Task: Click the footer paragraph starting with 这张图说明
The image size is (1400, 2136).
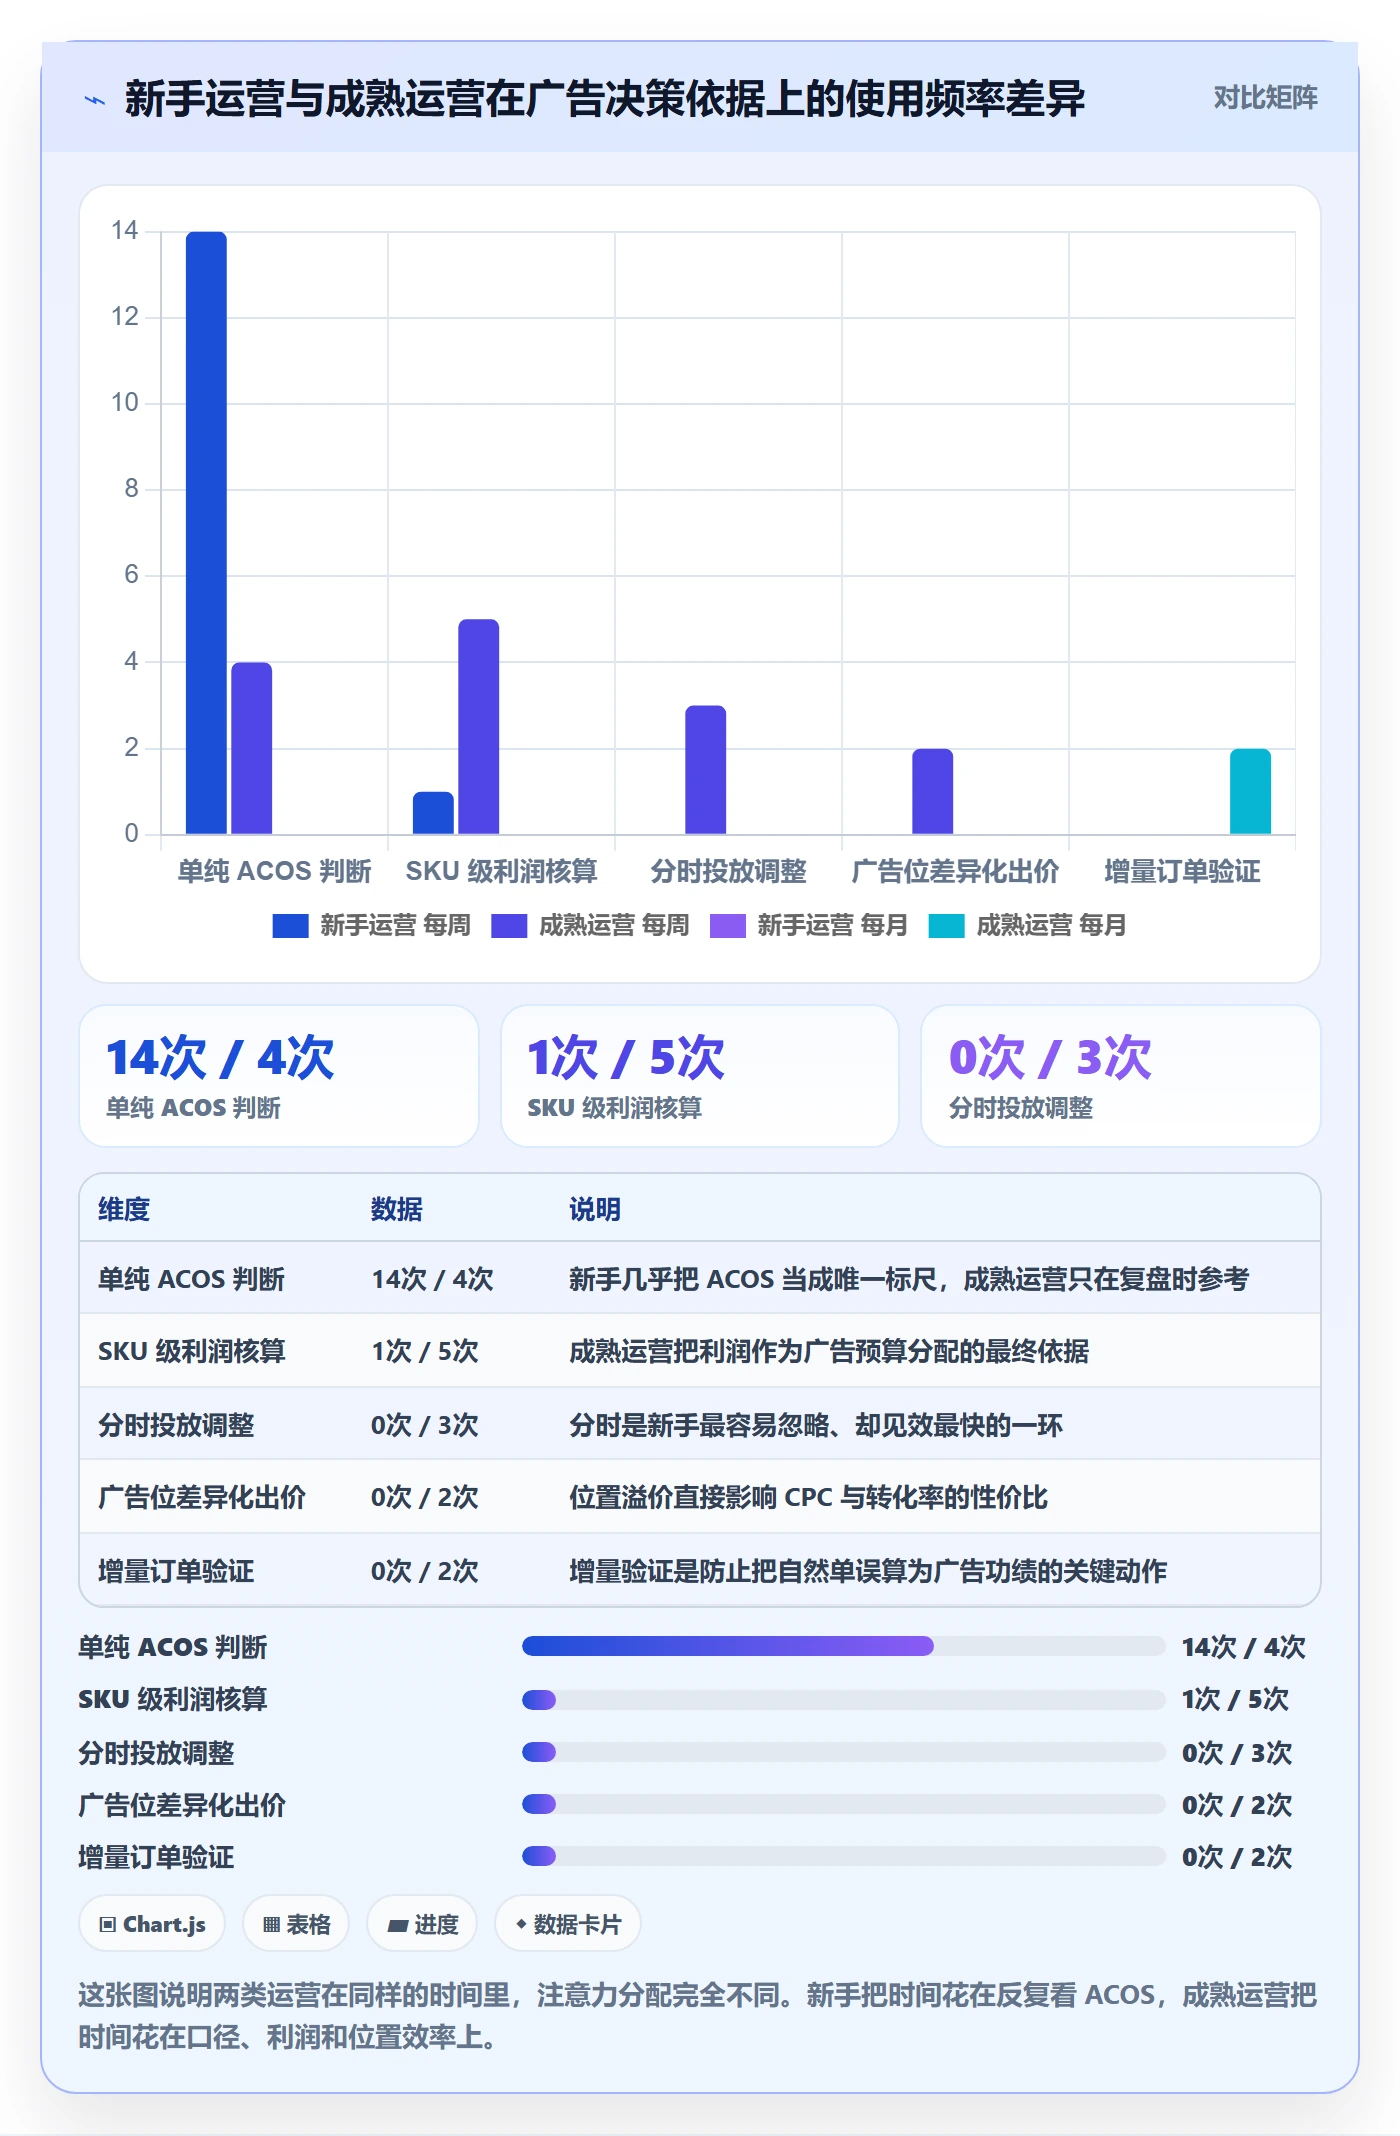Action: (698, 2016)
